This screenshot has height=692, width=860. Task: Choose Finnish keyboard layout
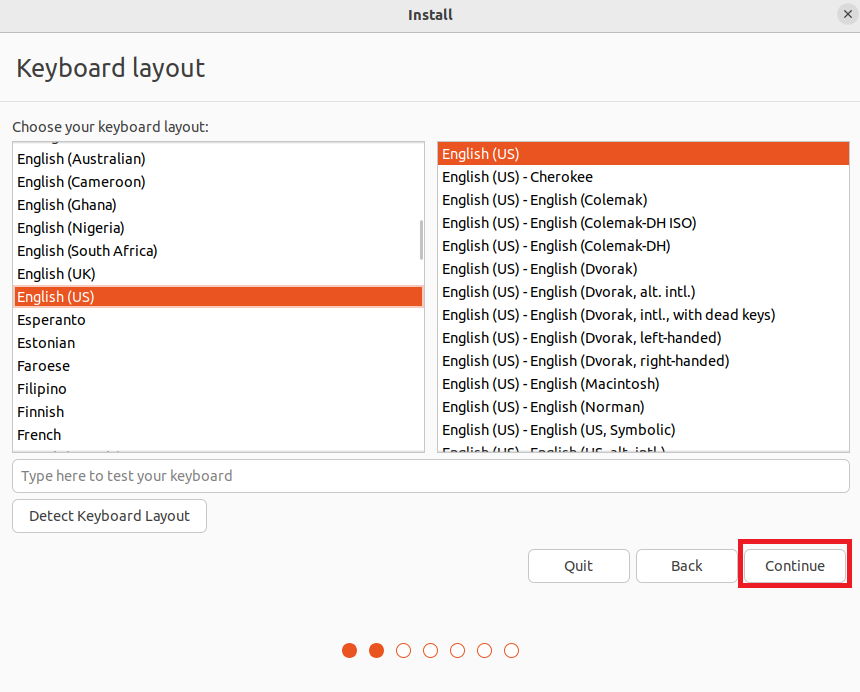tap(218, 412)
